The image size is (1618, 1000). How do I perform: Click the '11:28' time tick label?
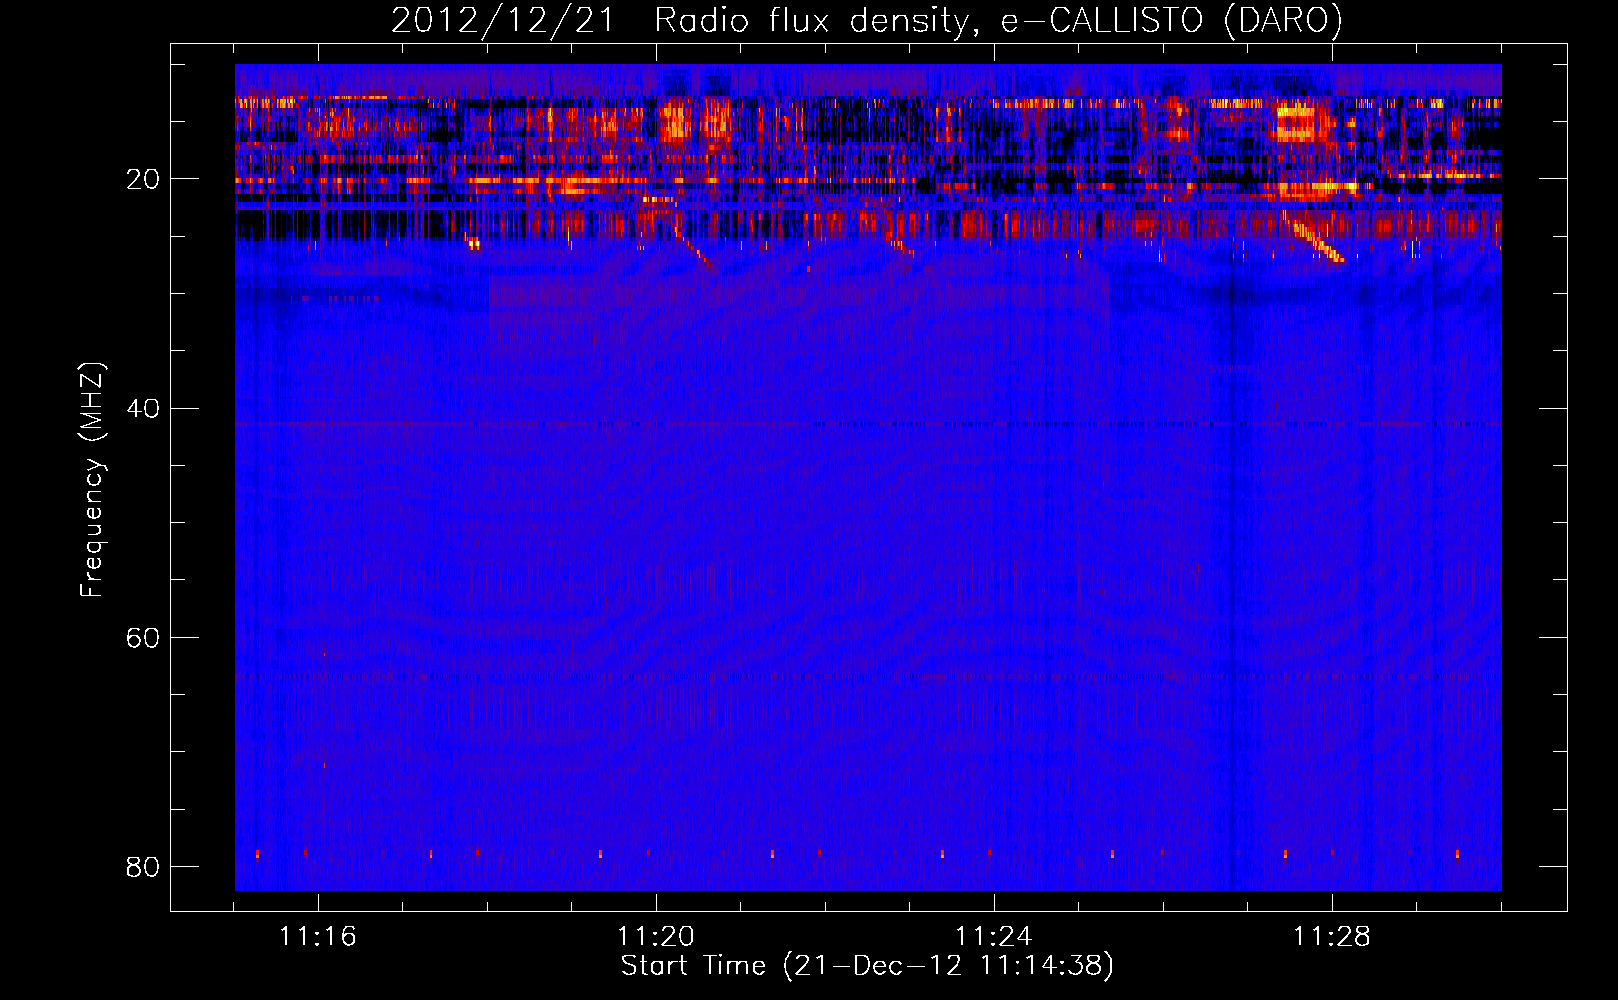[x=1331, y=937]
